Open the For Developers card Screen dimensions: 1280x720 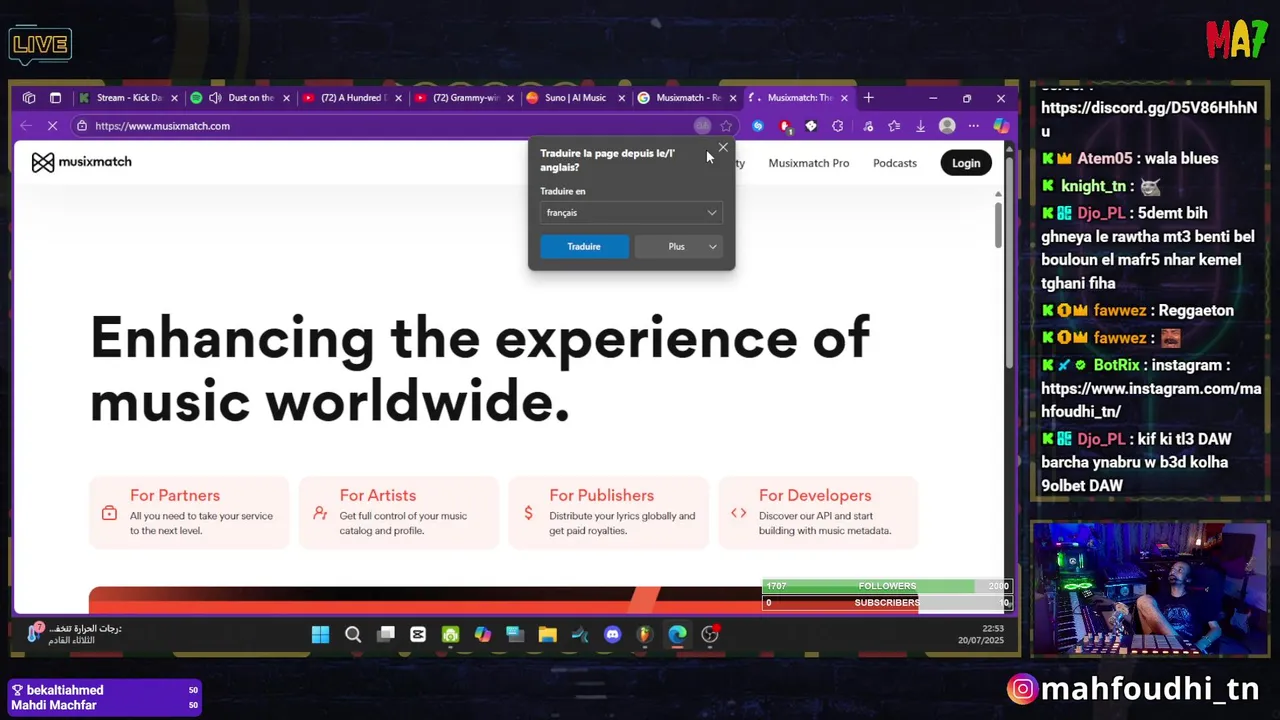pyautogui.click(x=818, y=512)
